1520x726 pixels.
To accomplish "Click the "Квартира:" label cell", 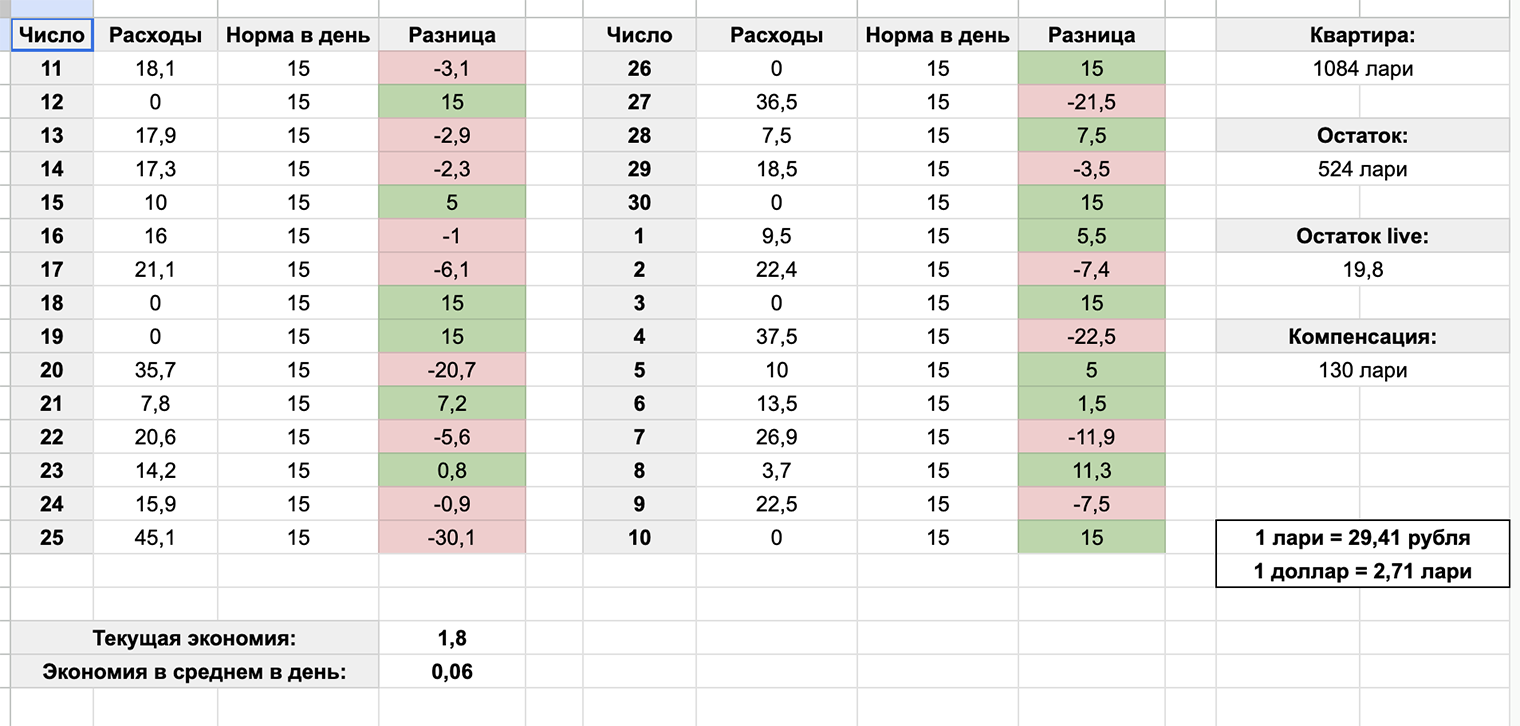I will (x=1362, y=36).
